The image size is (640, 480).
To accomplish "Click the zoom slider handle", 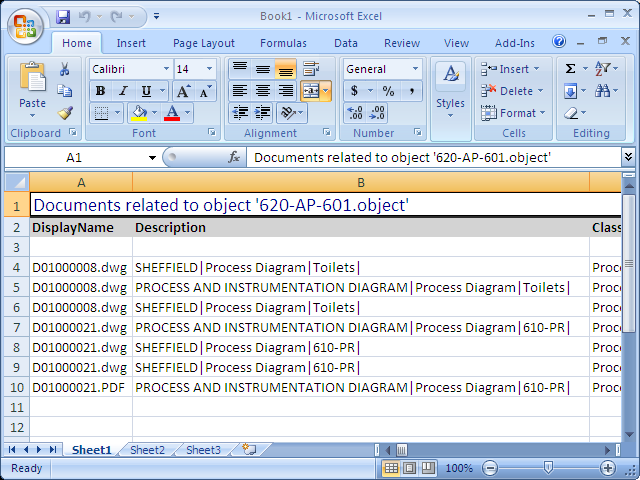I will [549, 467].
